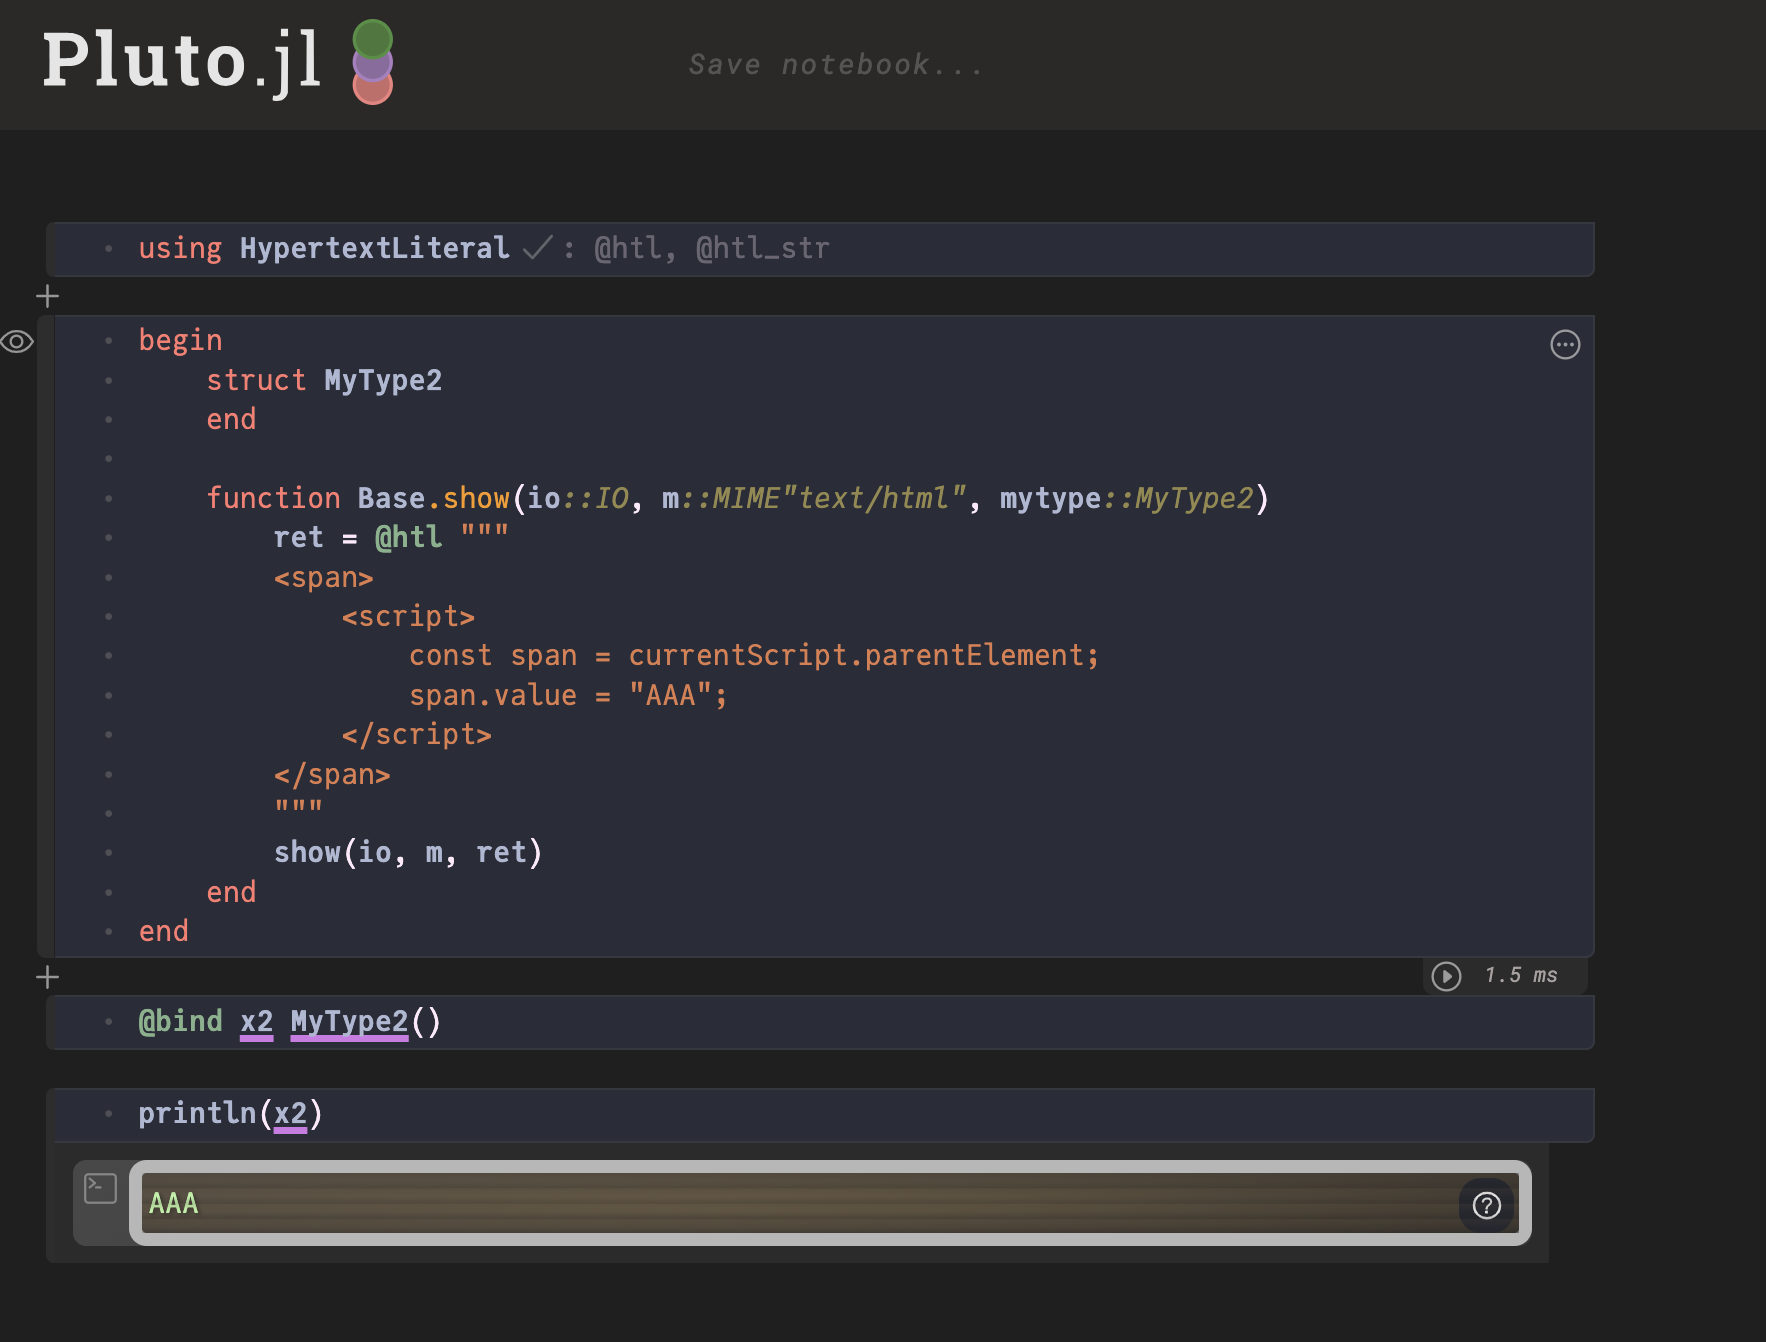The height and width of the screenshot is (1342, 1766).
Task: Click the AAA output text
Action: coord(174,1204)
